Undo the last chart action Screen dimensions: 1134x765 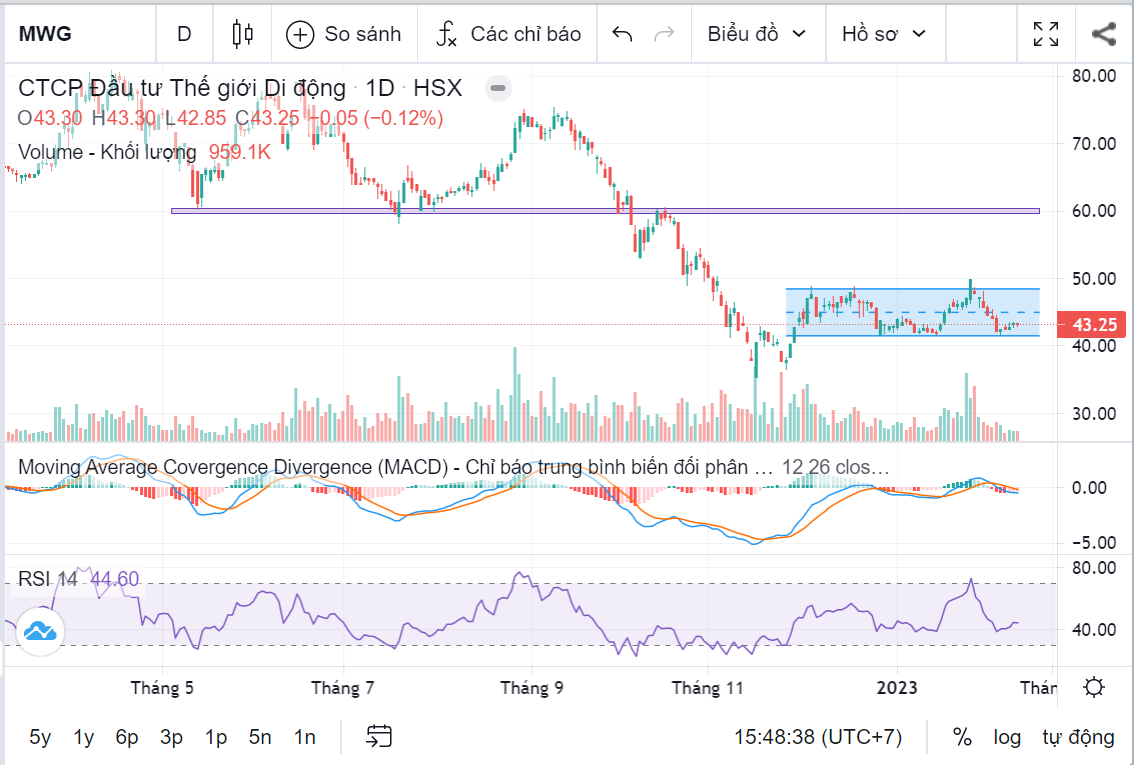coord(622,34)
